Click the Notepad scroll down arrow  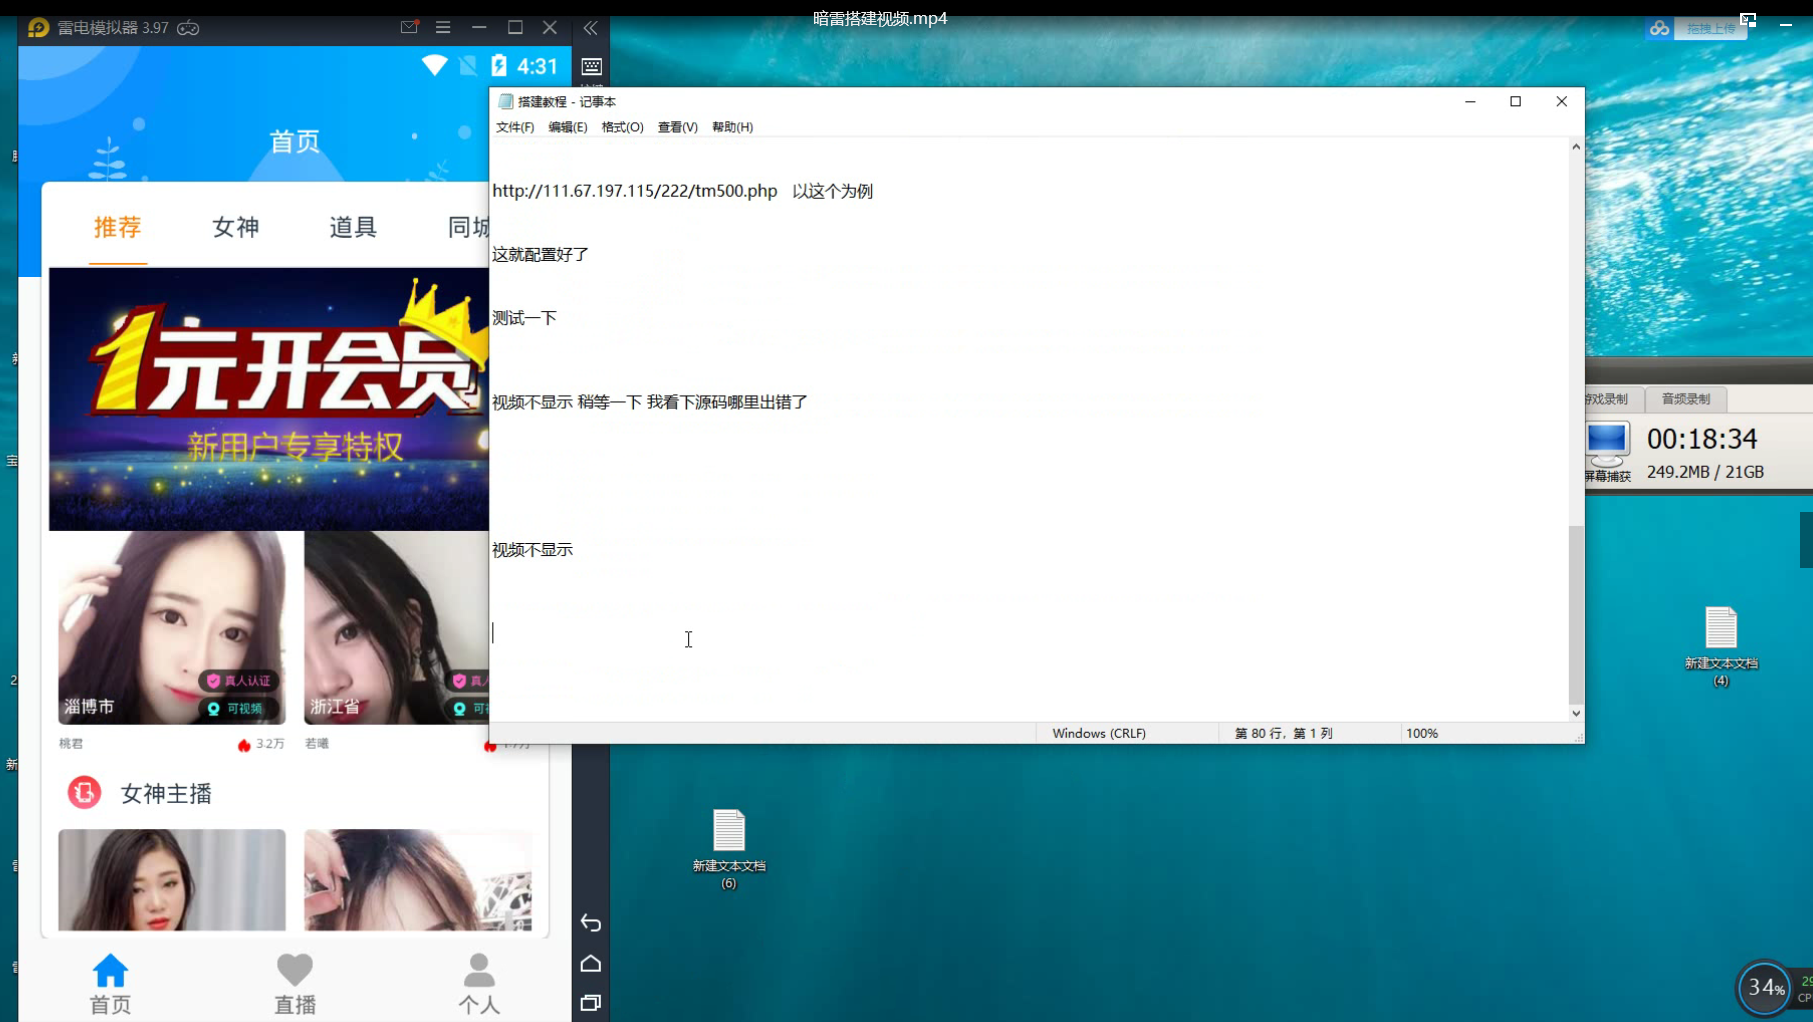pos(1576,714)
